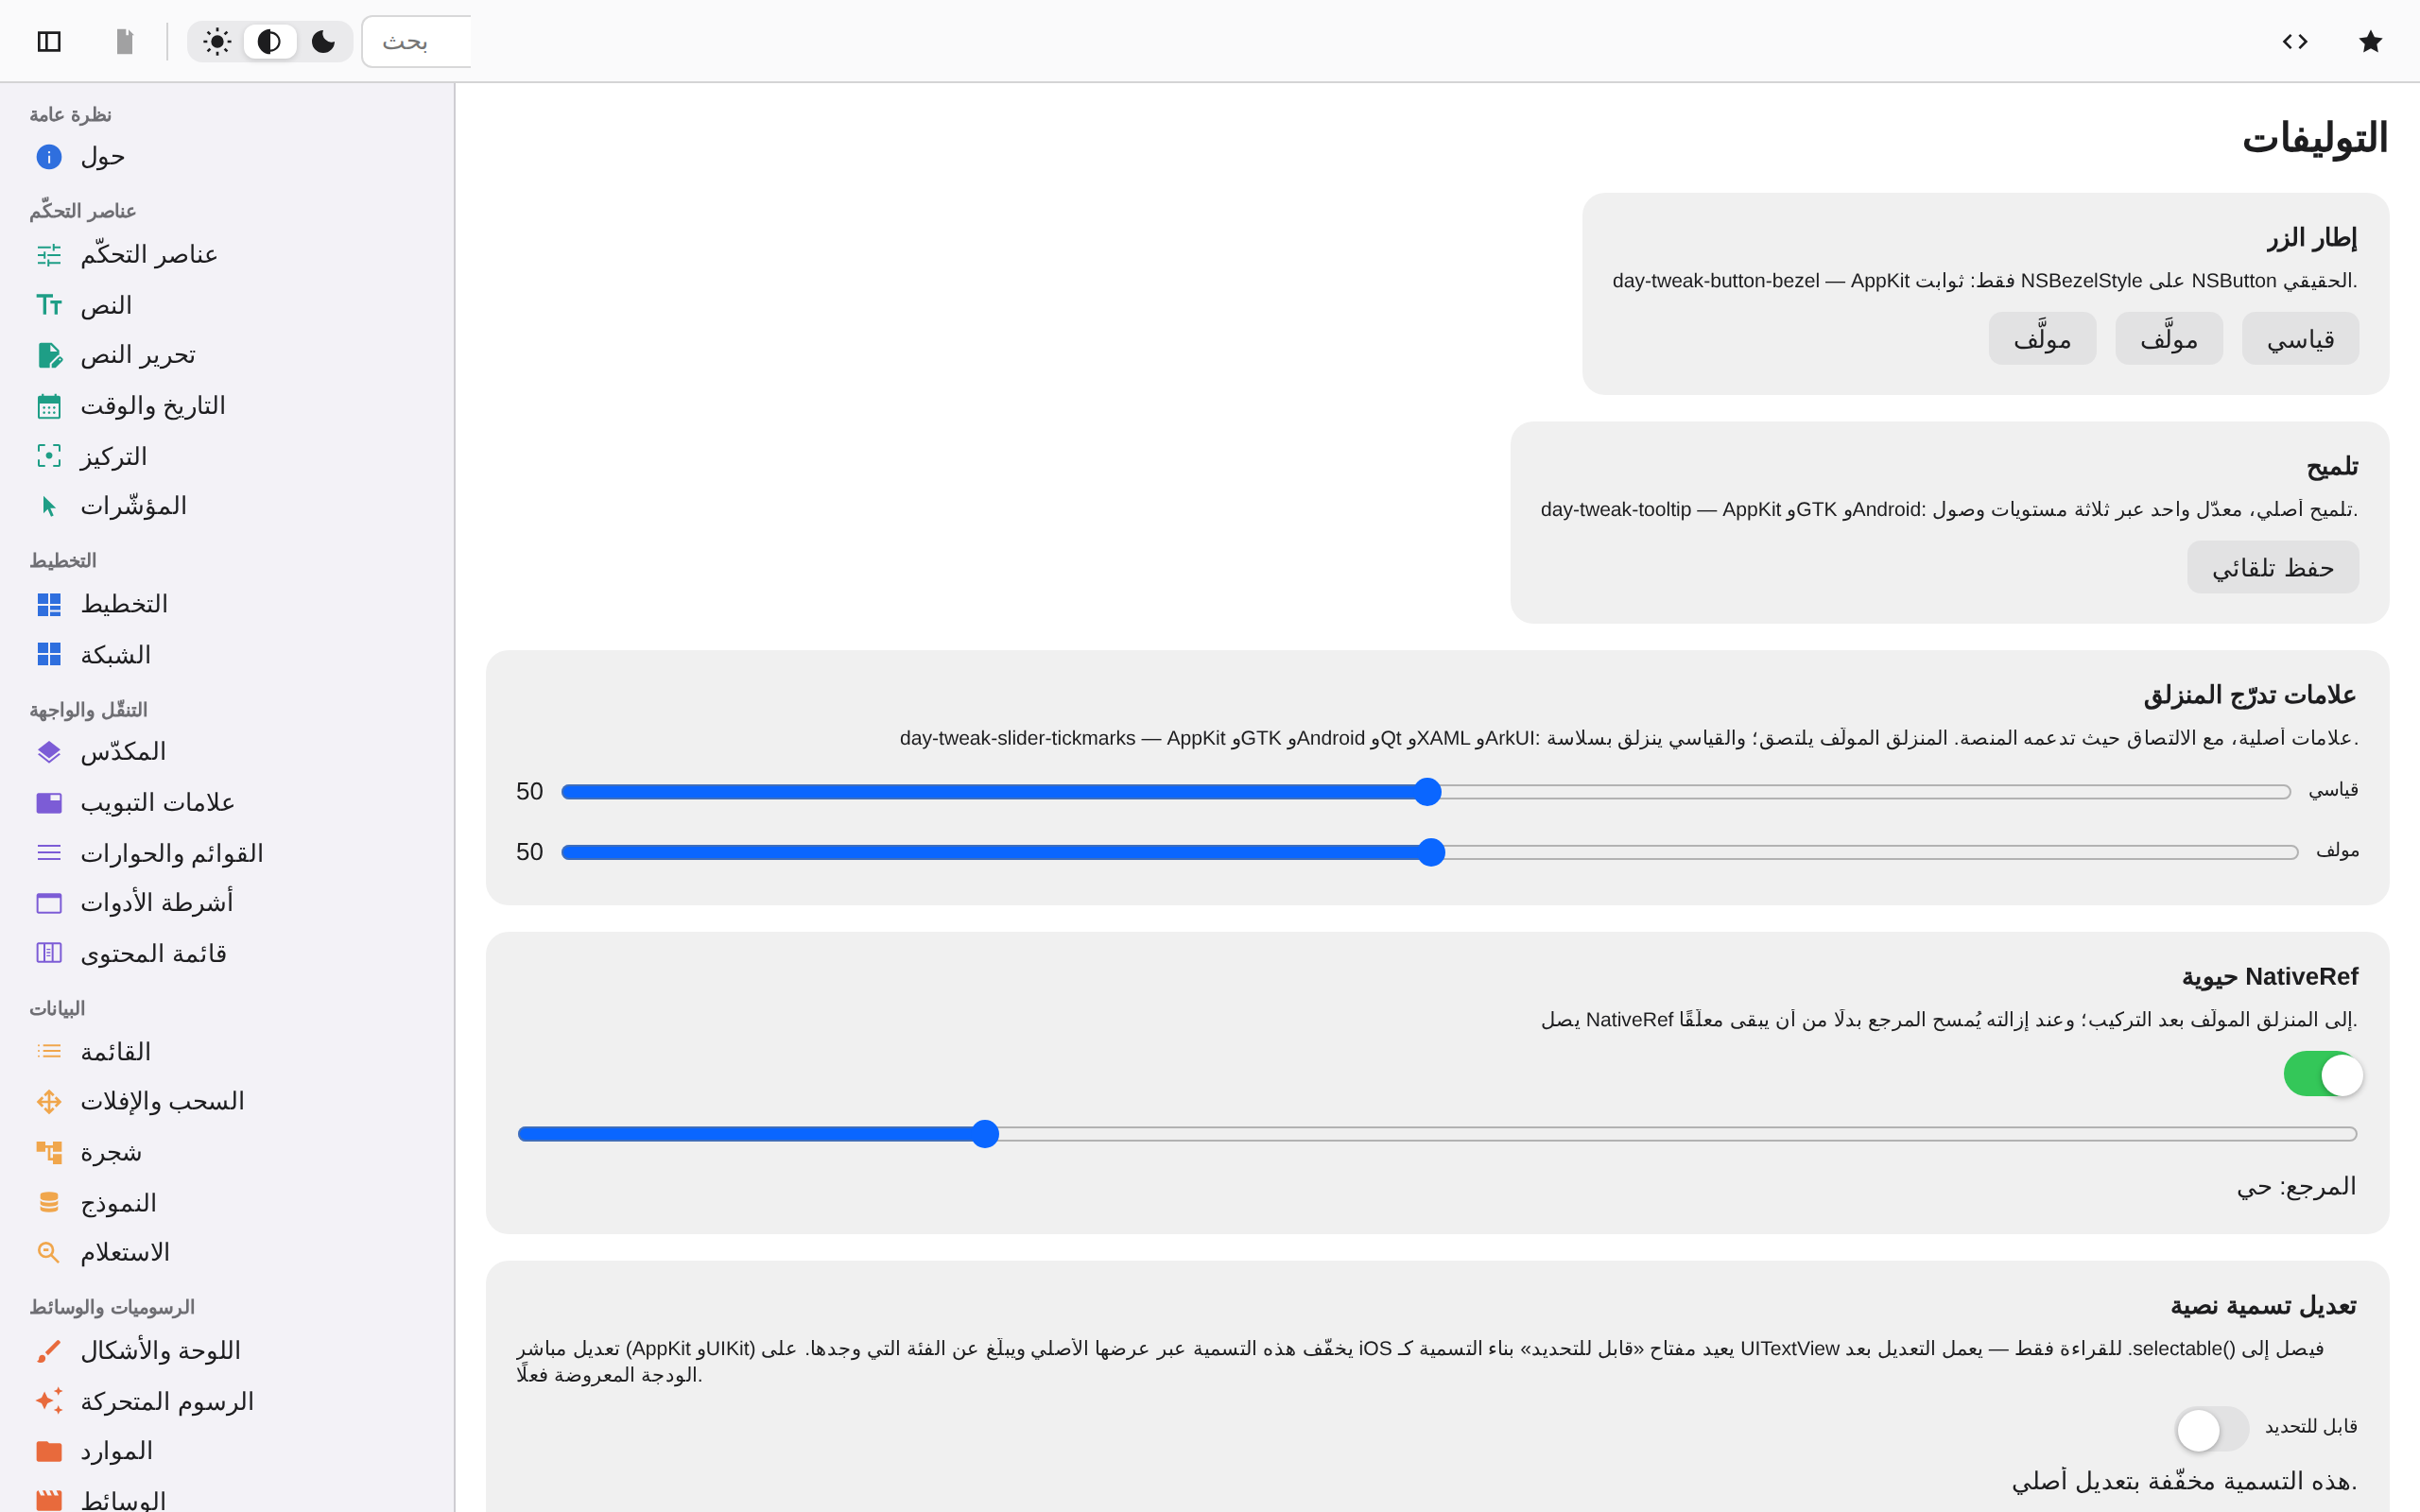Click the star favorite icon
Viewport: 2420px width, 1512px height.
click(x=2370, y=41)
